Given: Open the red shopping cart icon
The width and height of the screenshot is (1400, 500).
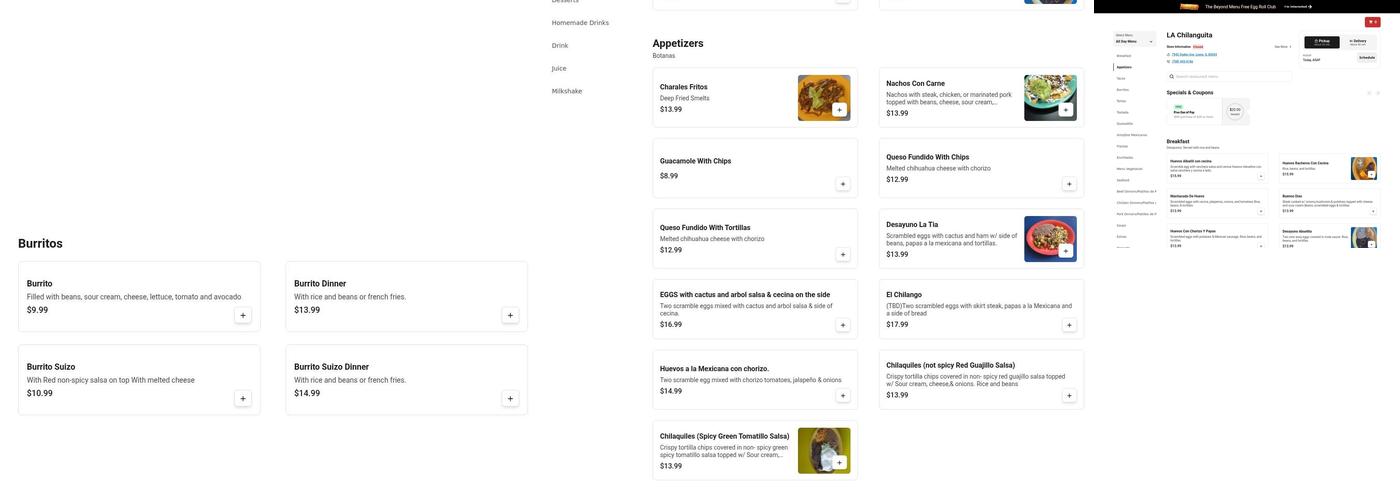Looking at the screenshot, I should [x=1372, y=22].
